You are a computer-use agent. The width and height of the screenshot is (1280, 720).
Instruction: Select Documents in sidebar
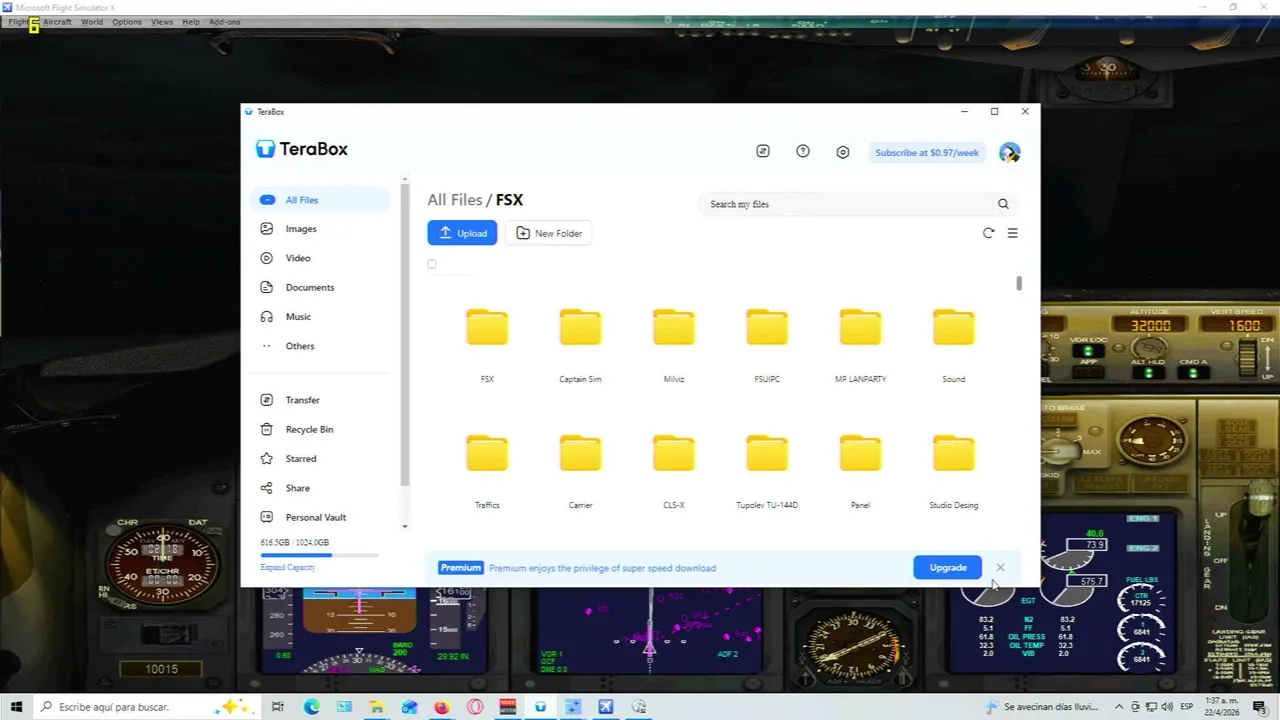point(320,287)
